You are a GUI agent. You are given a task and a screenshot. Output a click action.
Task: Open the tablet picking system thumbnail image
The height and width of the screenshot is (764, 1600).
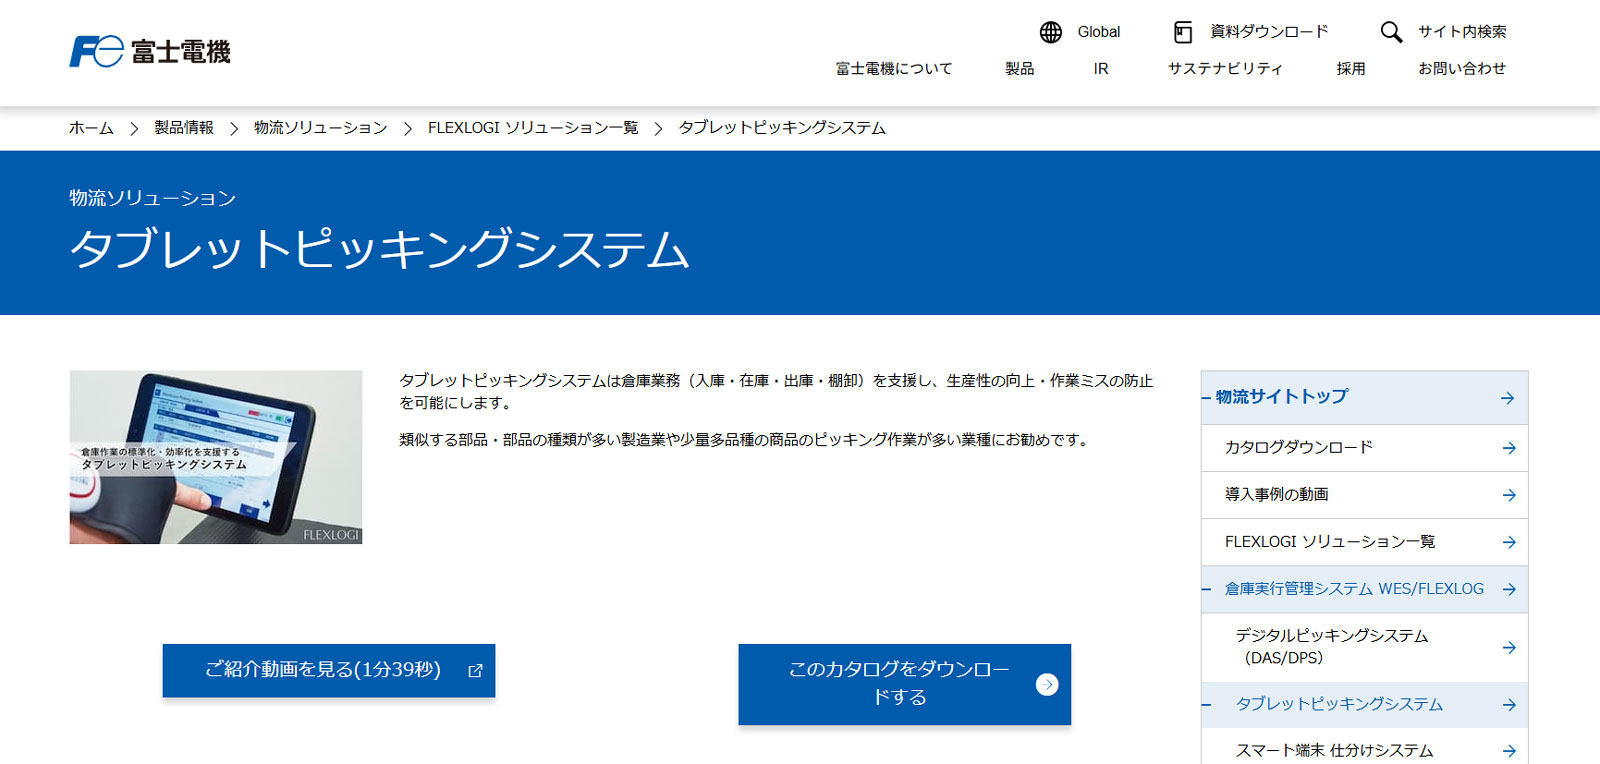[216, 457]
